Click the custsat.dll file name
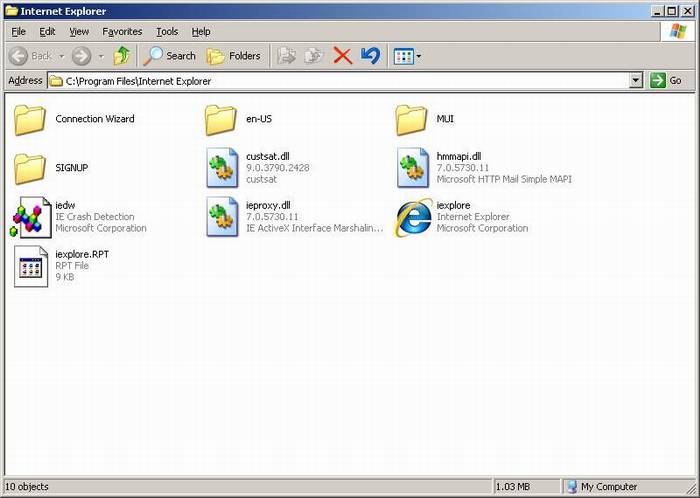The image size is (700, 498). 267,156
